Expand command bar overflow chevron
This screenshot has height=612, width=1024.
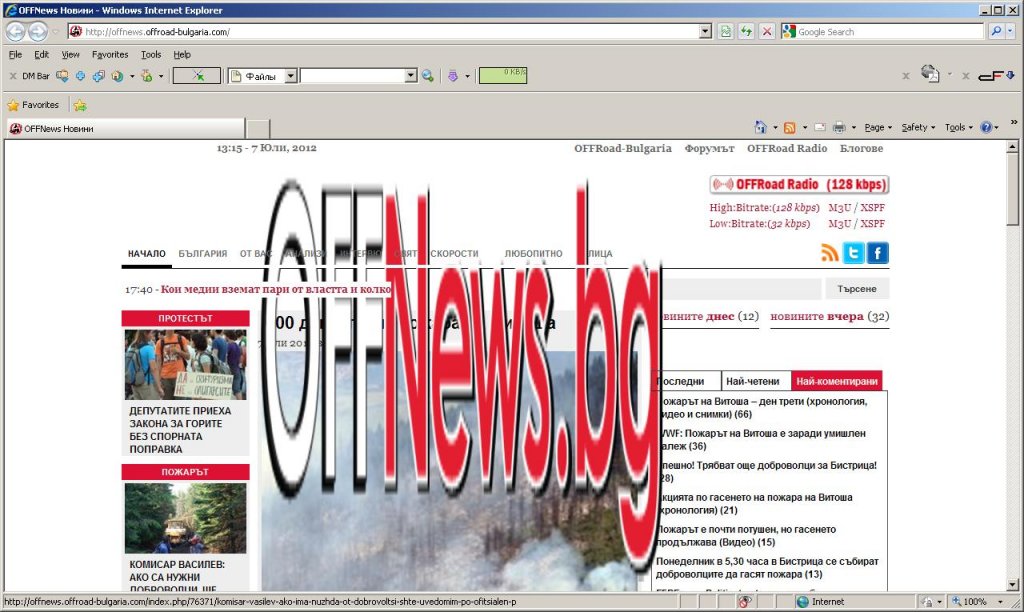1014,123
